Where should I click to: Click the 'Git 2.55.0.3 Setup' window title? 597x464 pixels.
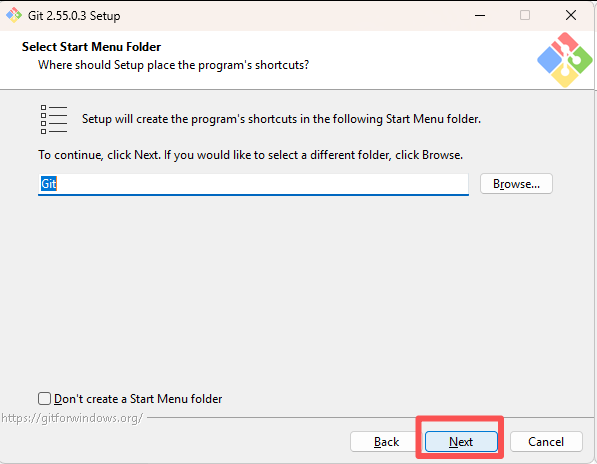(x=74, y=16)
